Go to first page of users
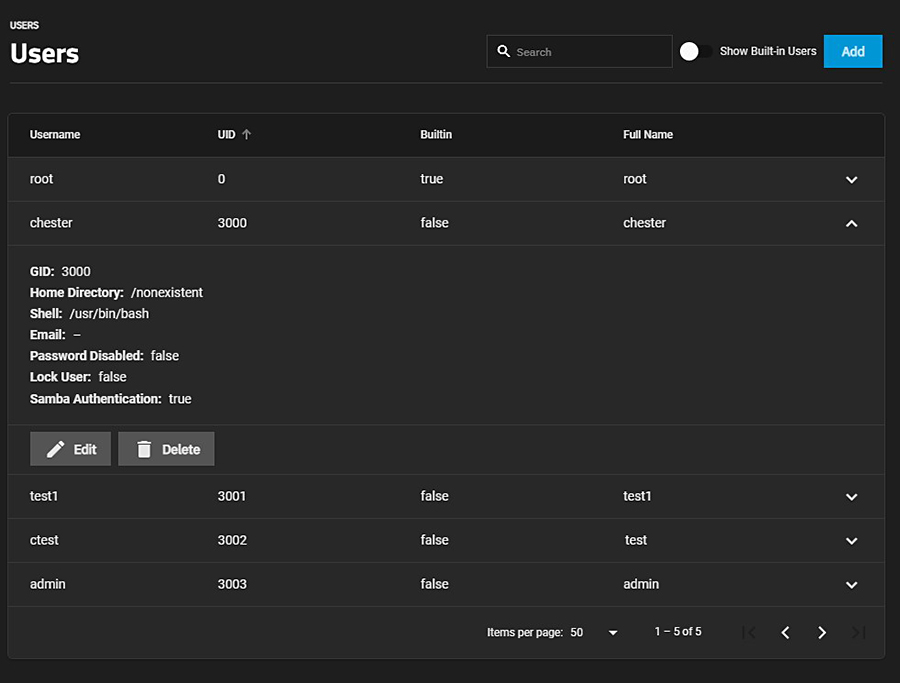This screenshot has height=683, width=900. tap(748, 632)
